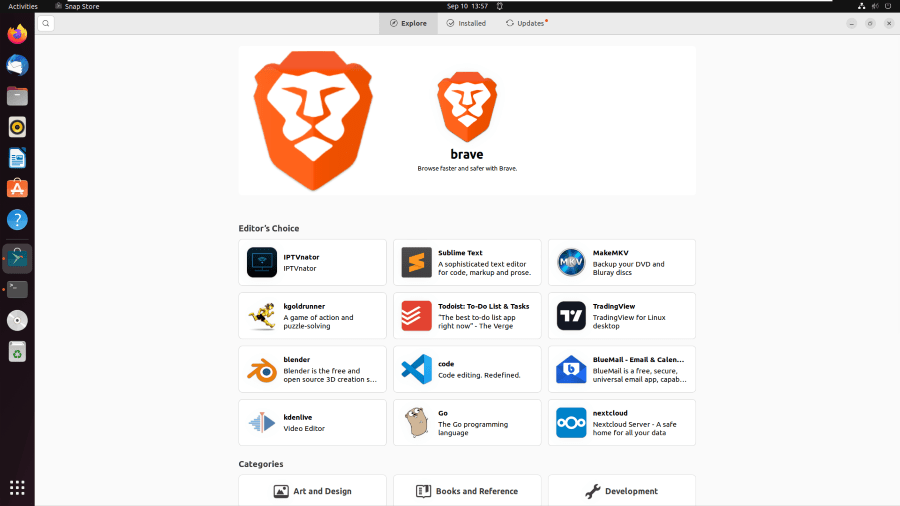Screen dimensions: 900x506
Task: Click the BlueMail envelope icon
Action: [x=571, y=369]
